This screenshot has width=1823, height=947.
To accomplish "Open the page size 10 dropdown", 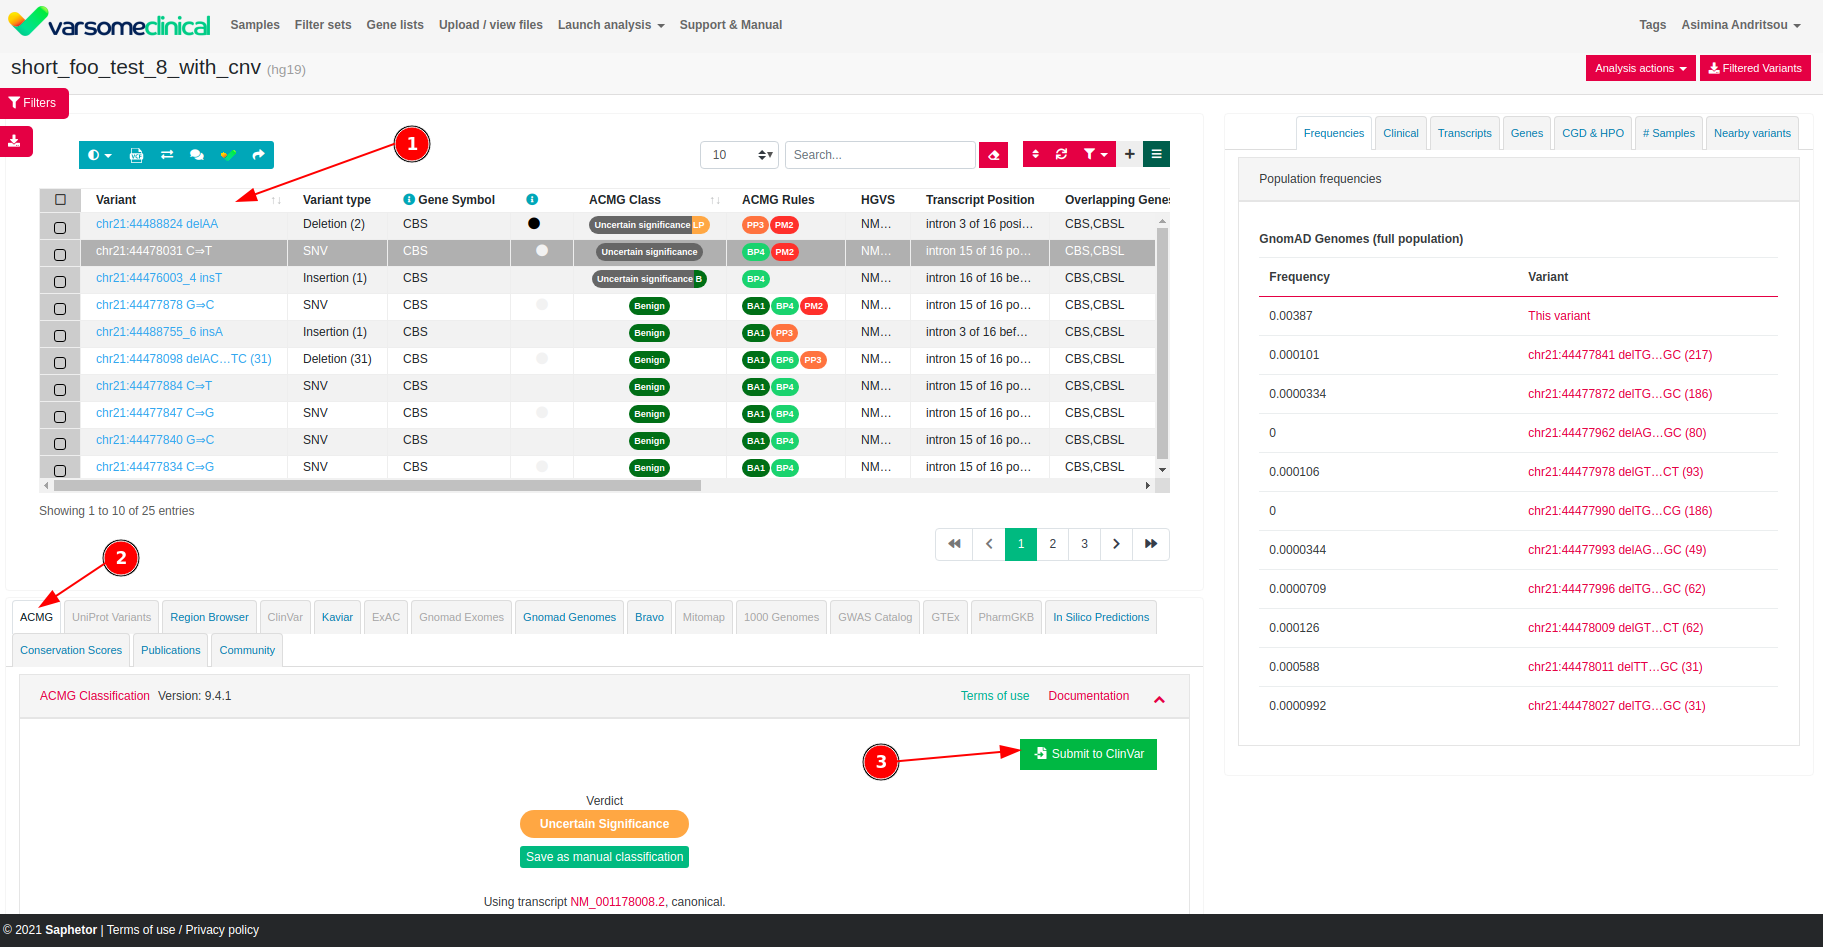I will pyautogui.click(x=740, y=155).
